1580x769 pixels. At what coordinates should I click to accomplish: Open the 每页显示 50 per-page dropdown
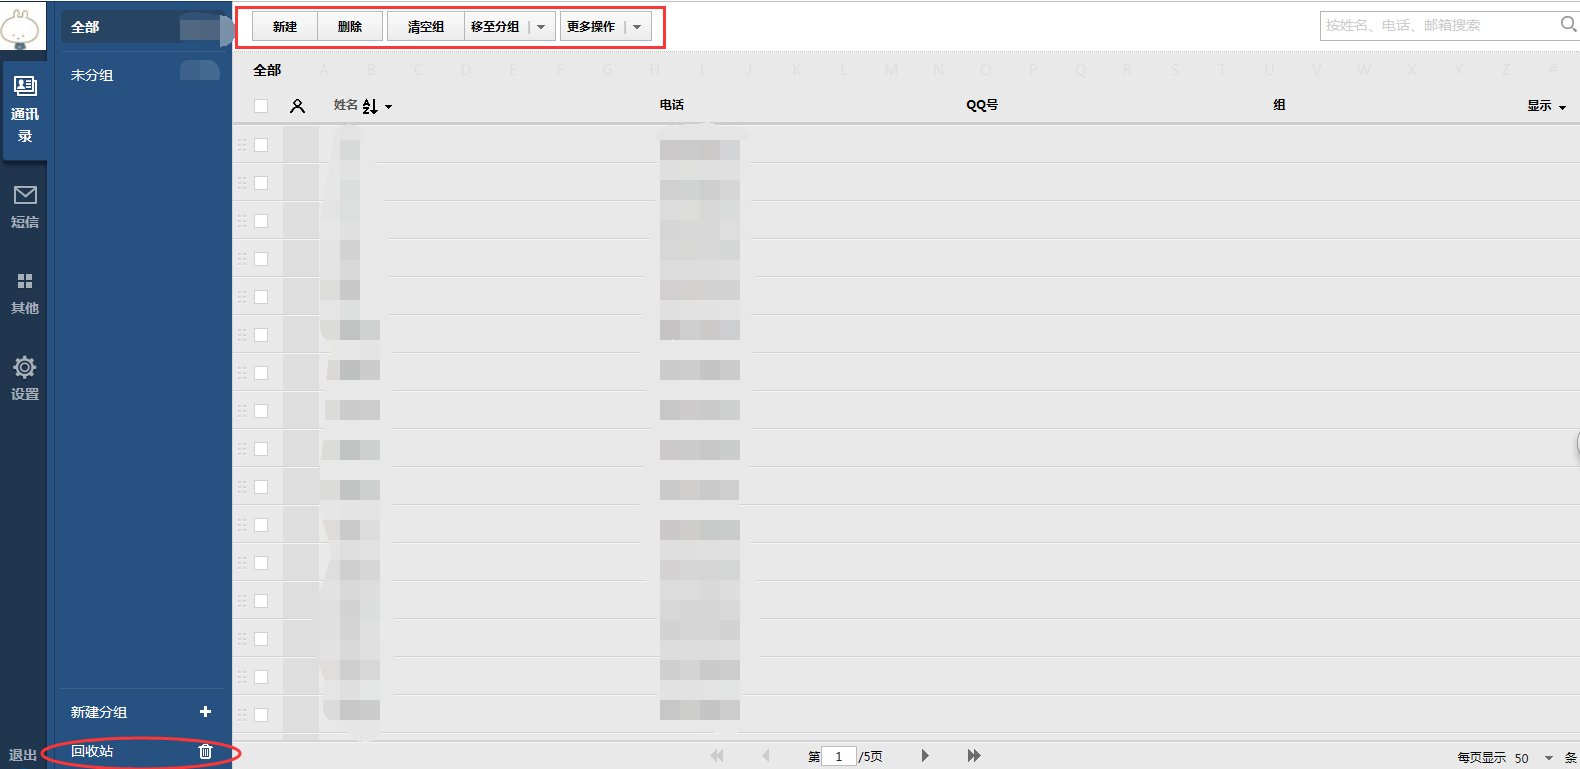(x=1549, y=758)
